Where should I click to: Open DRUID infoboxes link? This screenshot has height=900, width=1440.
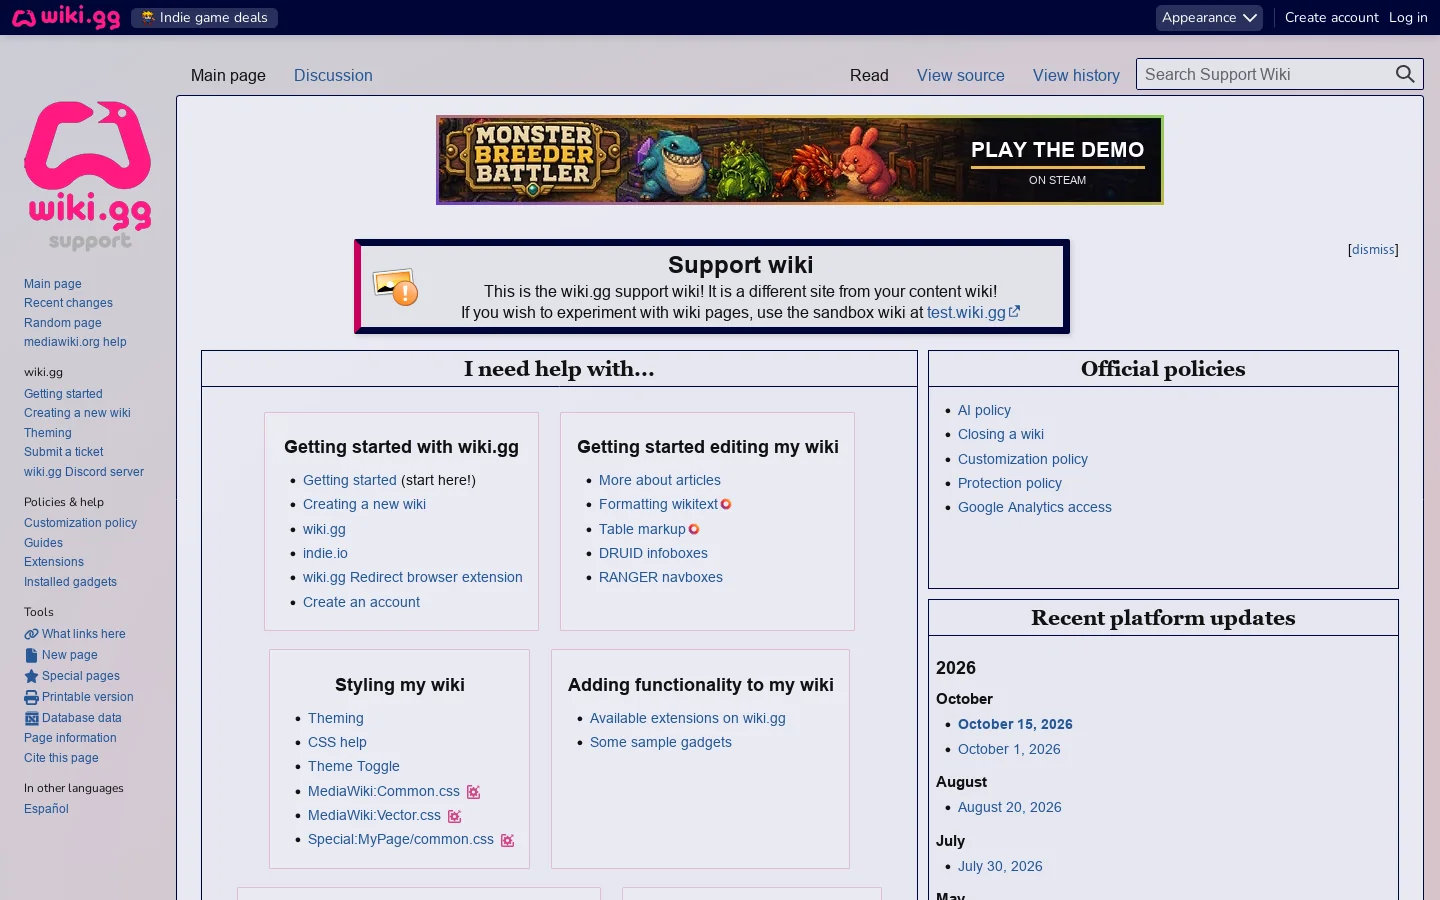[x=653, y=553]
